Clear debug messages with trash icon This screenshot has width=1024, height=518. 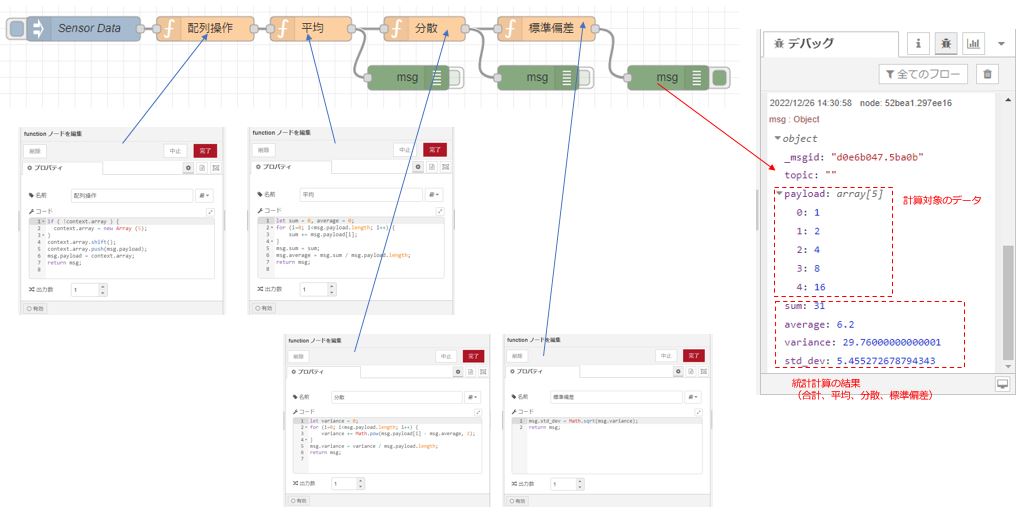pos(988,74)
